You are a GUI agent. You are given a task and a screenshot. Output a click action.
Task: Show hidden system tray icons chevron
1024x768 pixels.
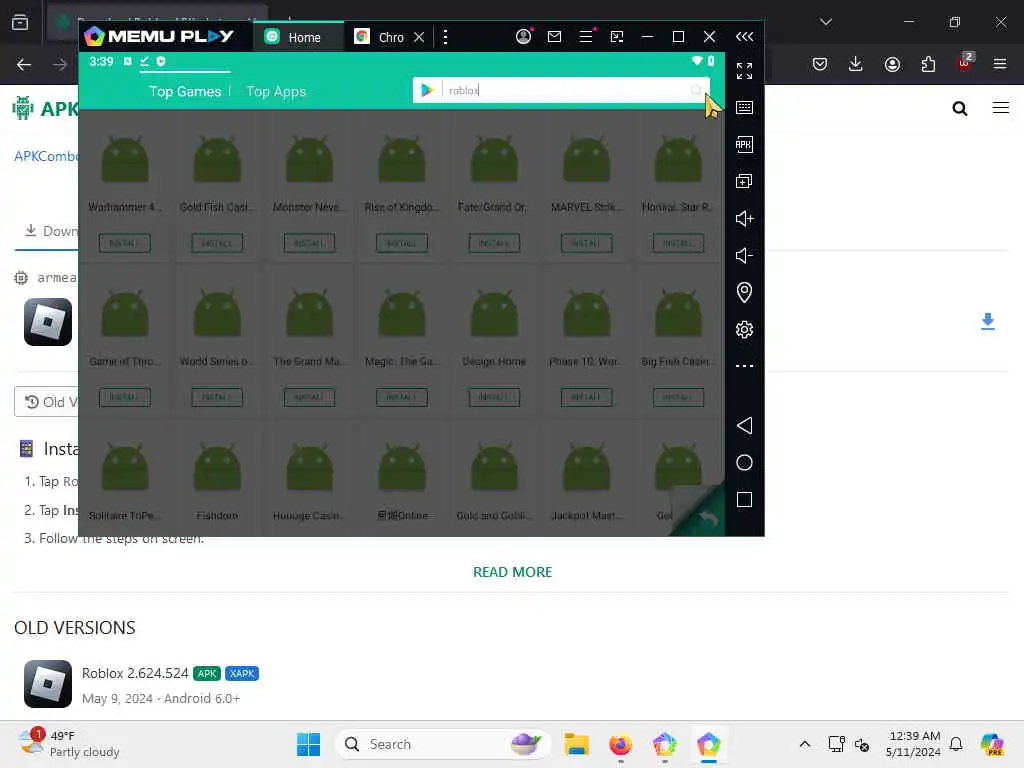805,744
